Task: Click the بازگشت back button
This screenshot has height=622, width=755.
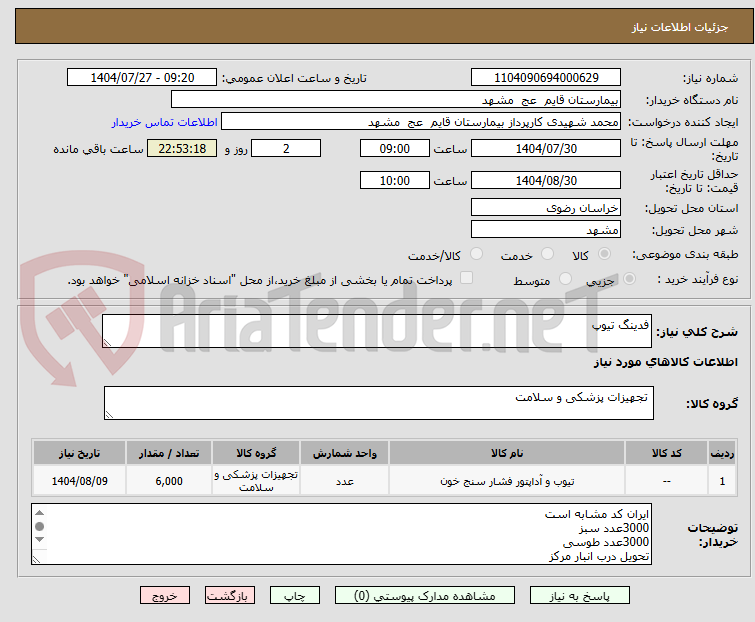Action: coord(229,596)
